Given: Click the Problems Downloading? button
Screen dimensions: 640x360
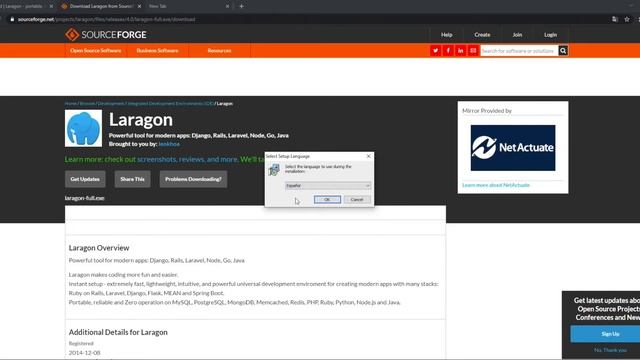Looking at the screenshot, I should 193,179.
